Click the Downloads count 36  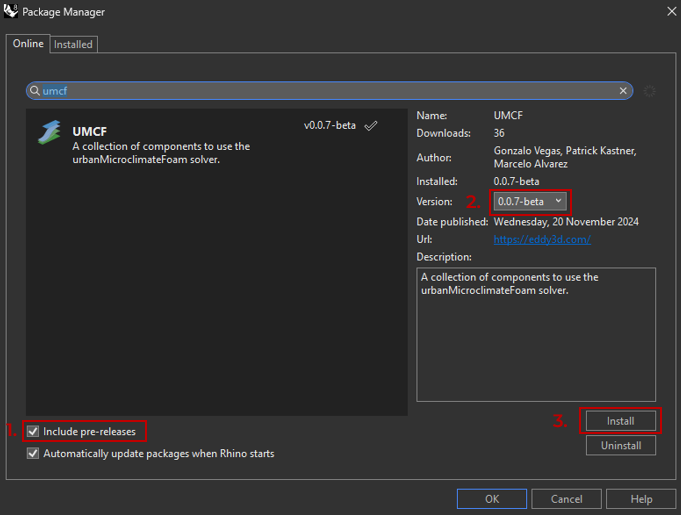tap(499, 133)
